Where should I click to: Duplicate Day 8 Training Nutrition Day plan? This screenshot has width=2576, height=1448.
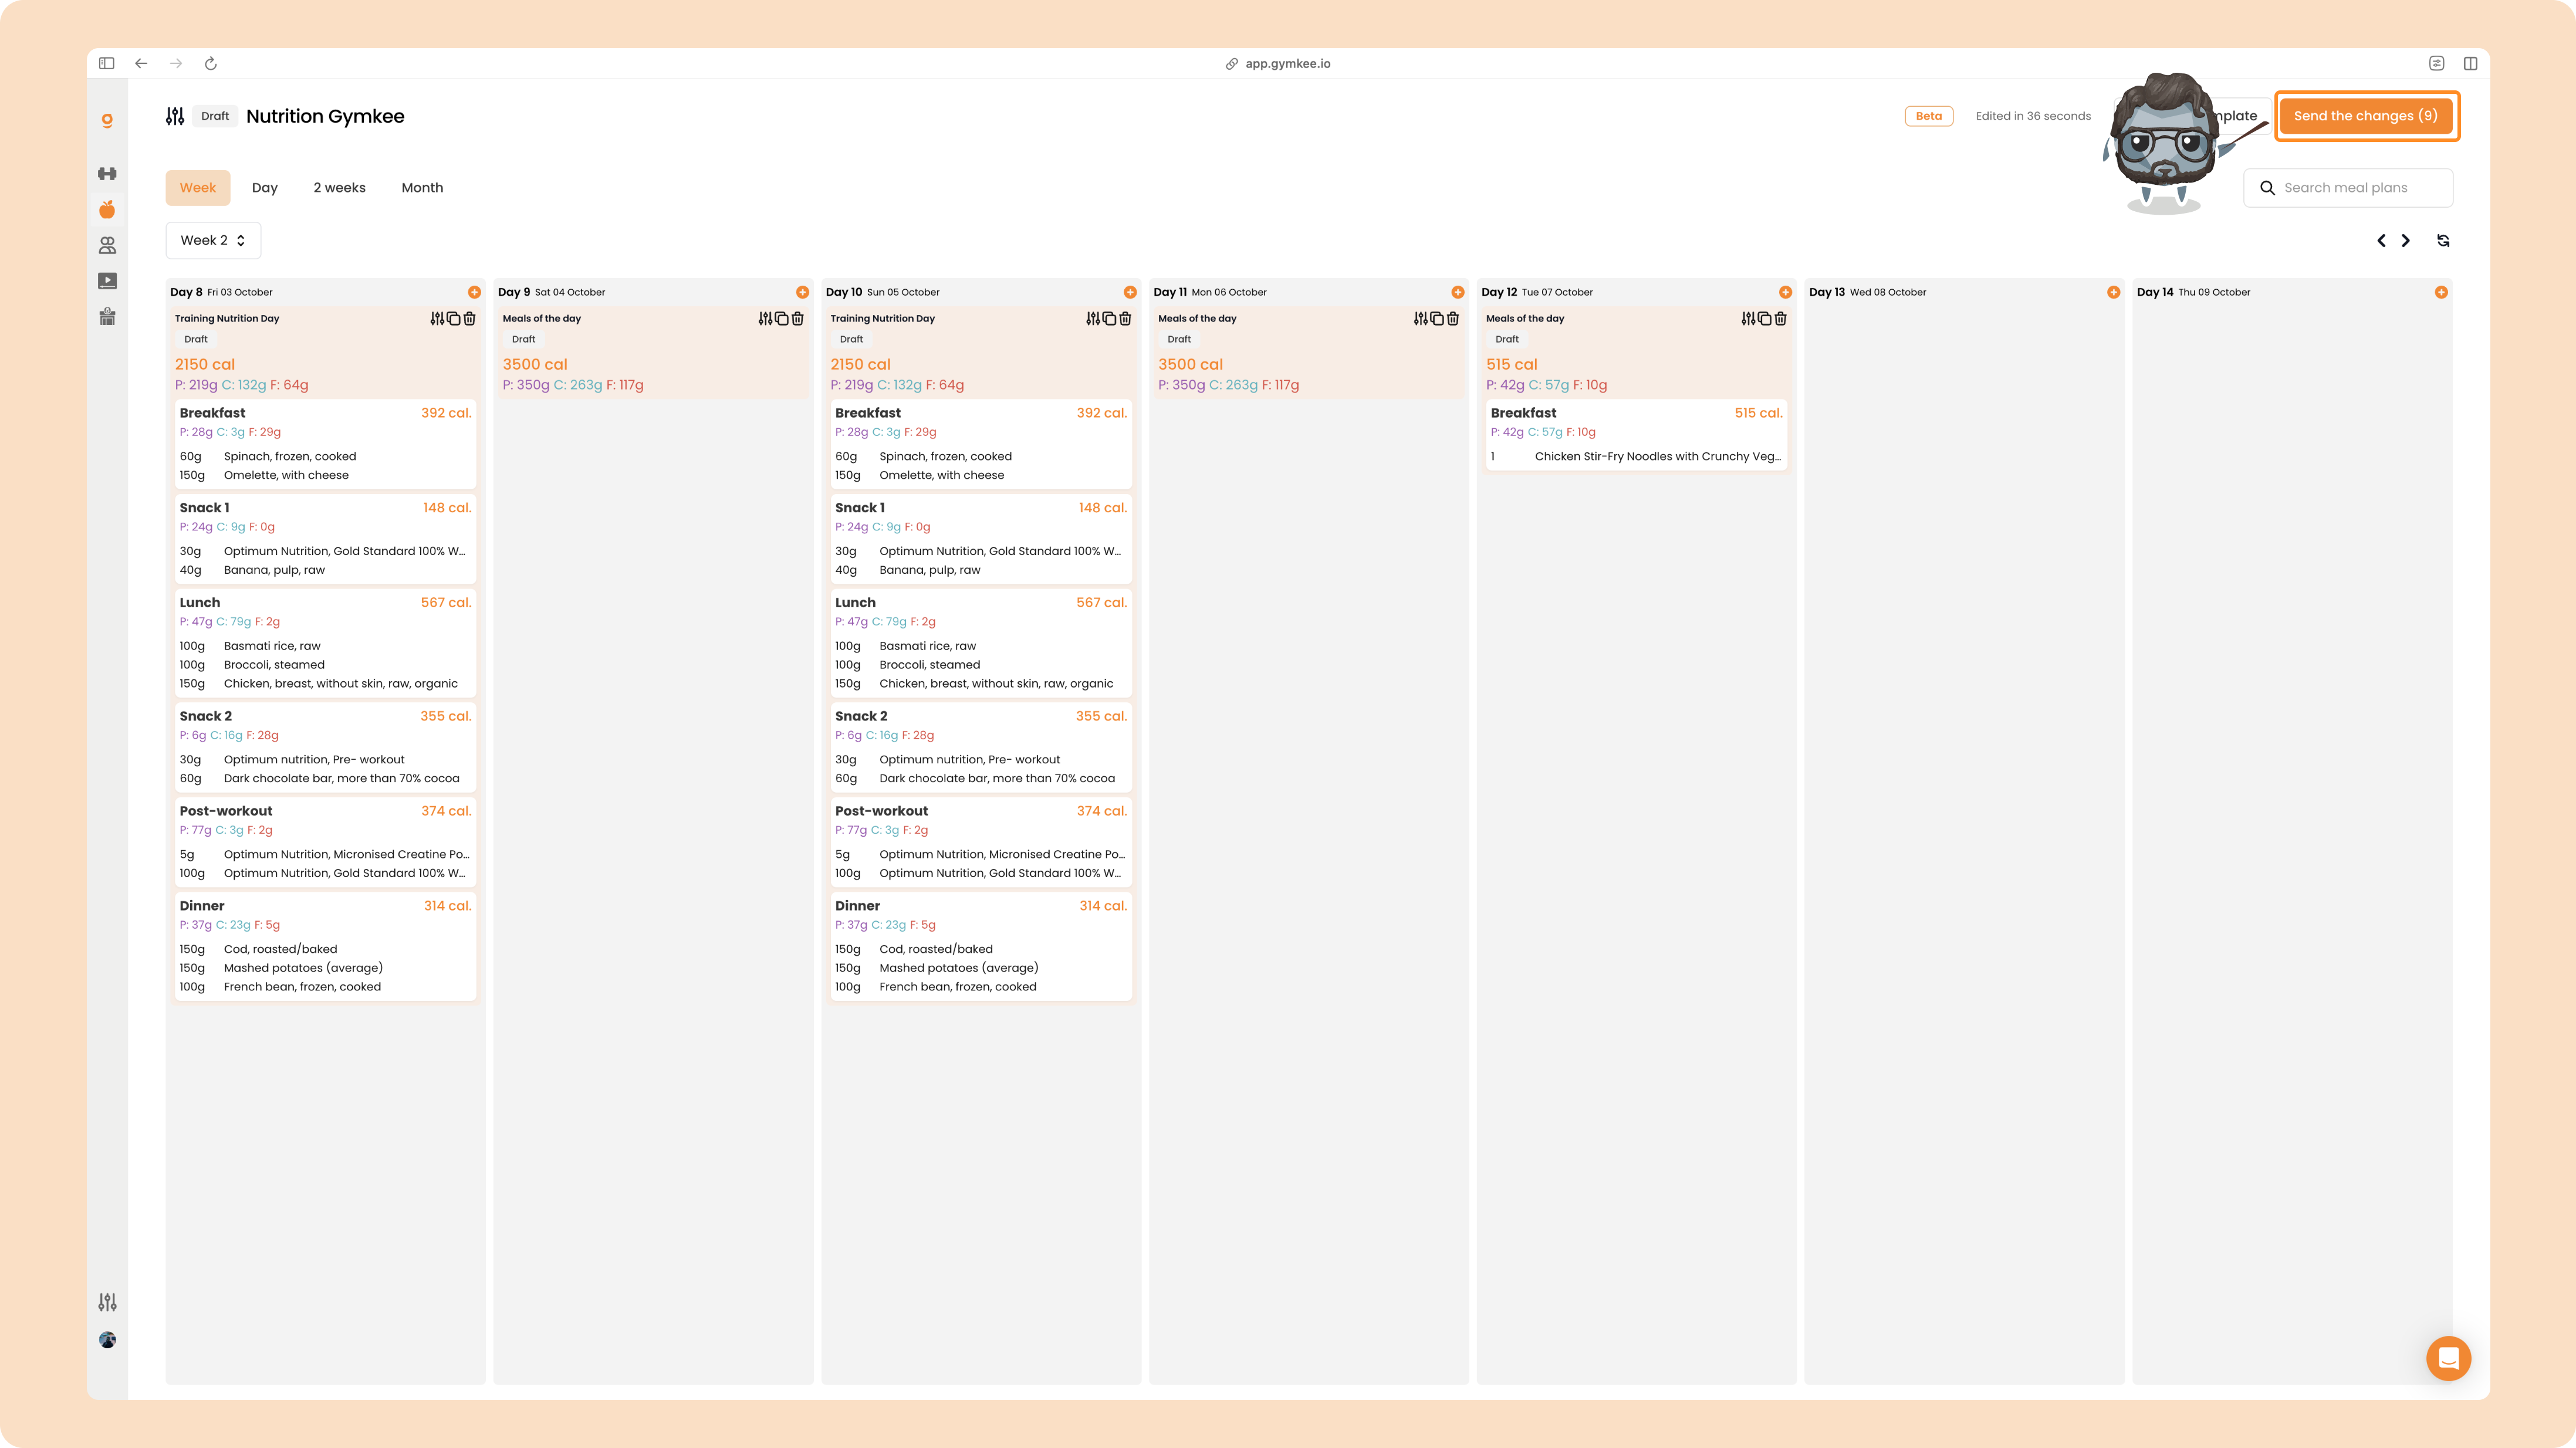pyautogui.click(x=453, y=319)
